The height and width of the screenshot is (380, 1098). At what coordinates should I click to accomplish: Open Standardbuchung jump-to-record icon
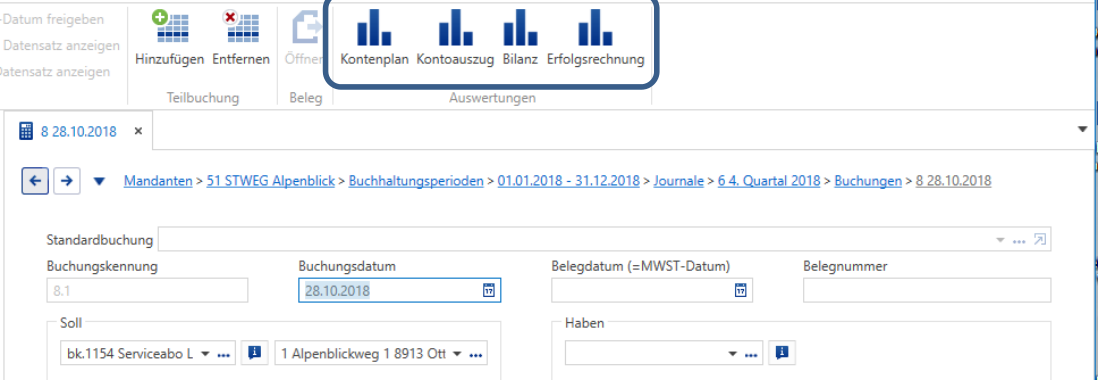[x=1039, y=240]
